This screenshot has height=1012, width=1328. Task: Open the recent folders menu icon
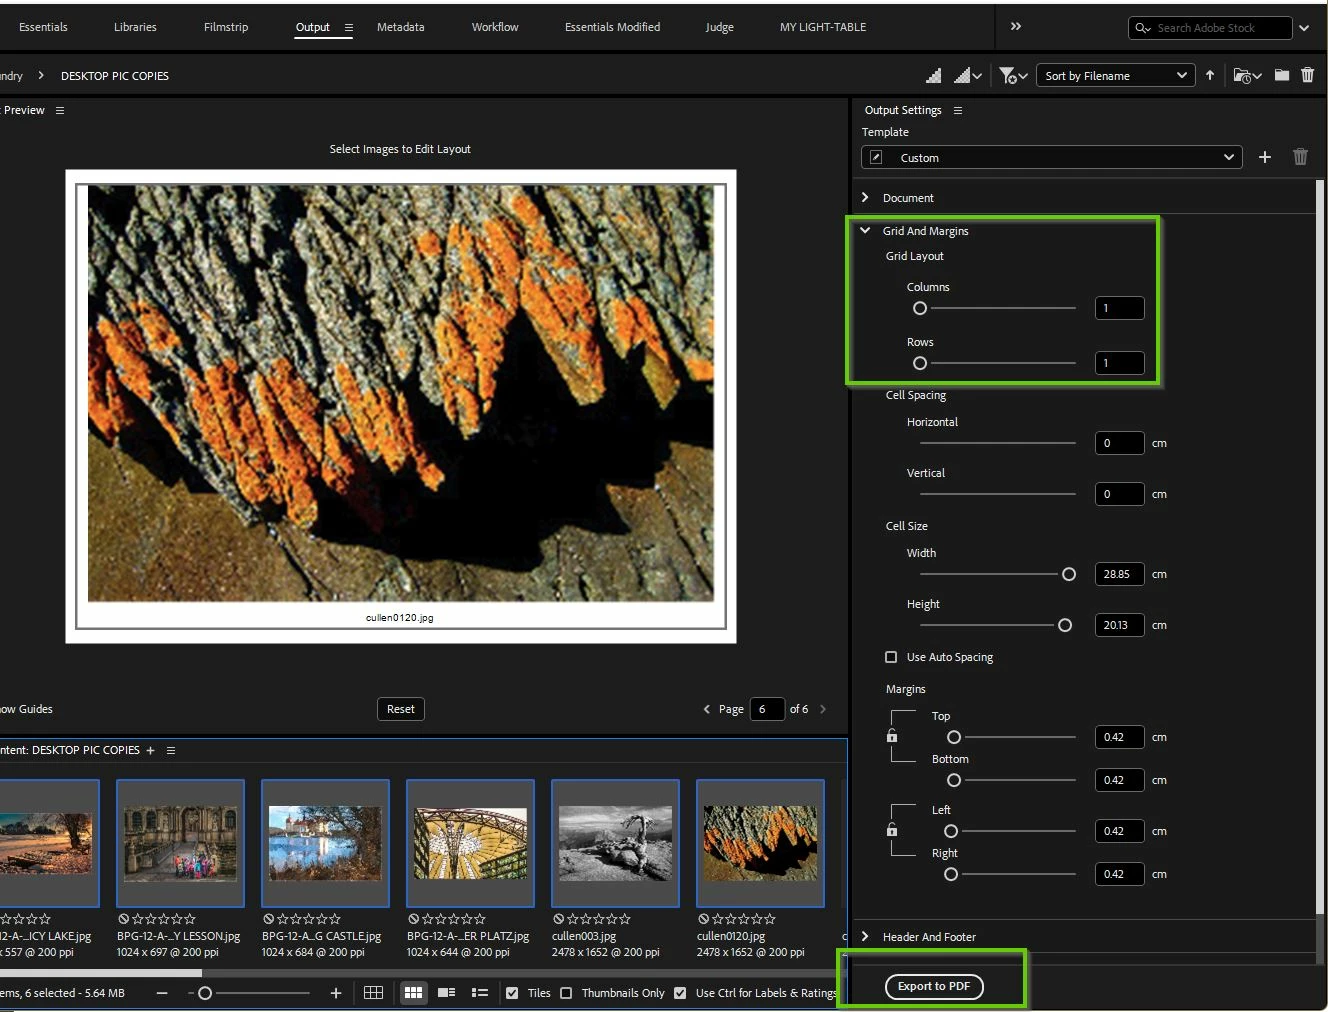tap(1246, 76)
